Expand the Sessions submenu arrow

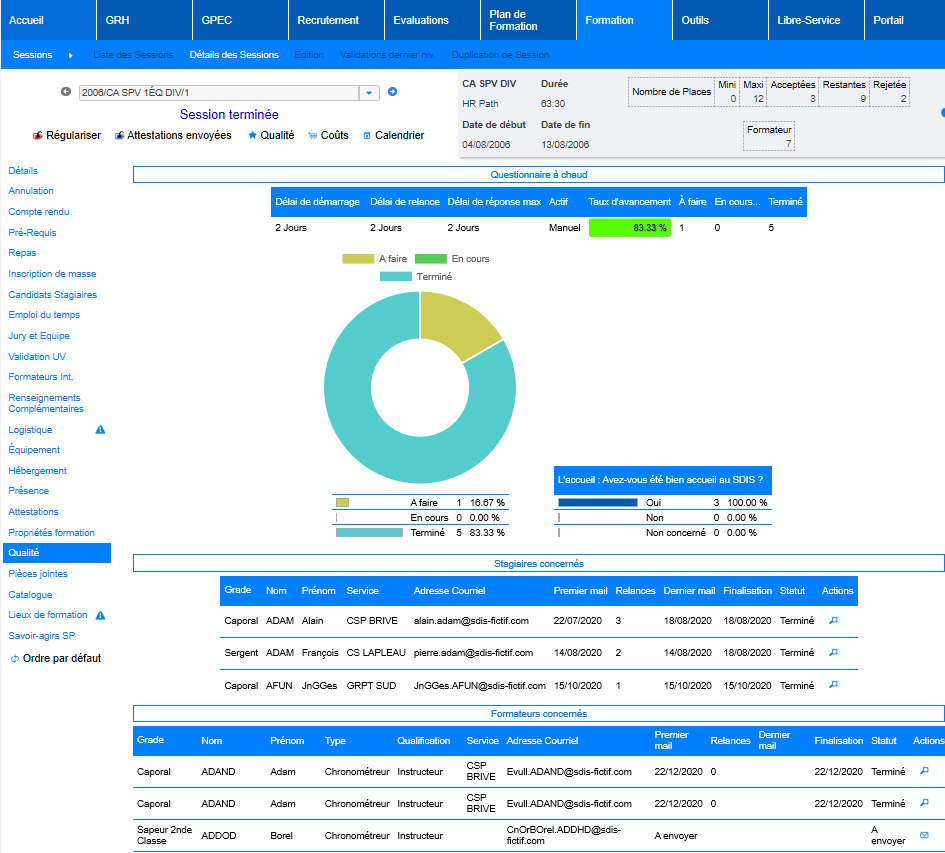(70, 55)
